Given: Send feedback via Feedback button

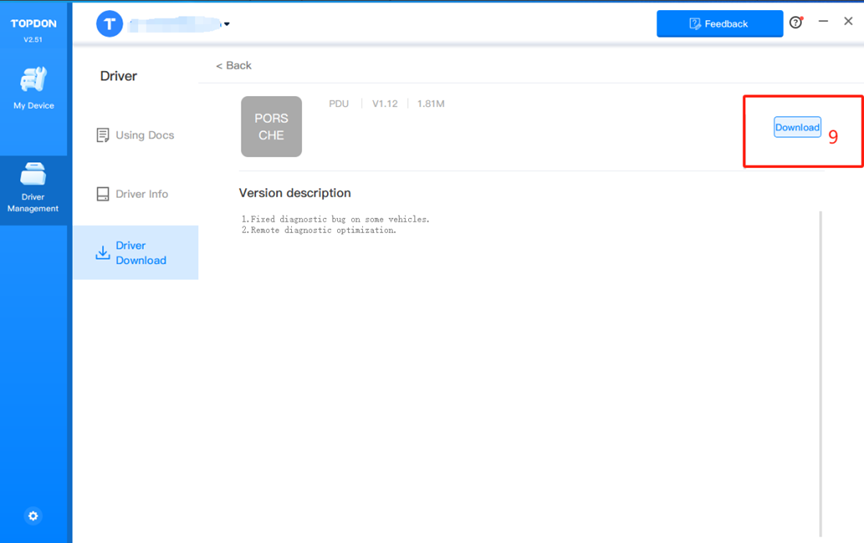Looking at the screenshot, I should 720,24.
